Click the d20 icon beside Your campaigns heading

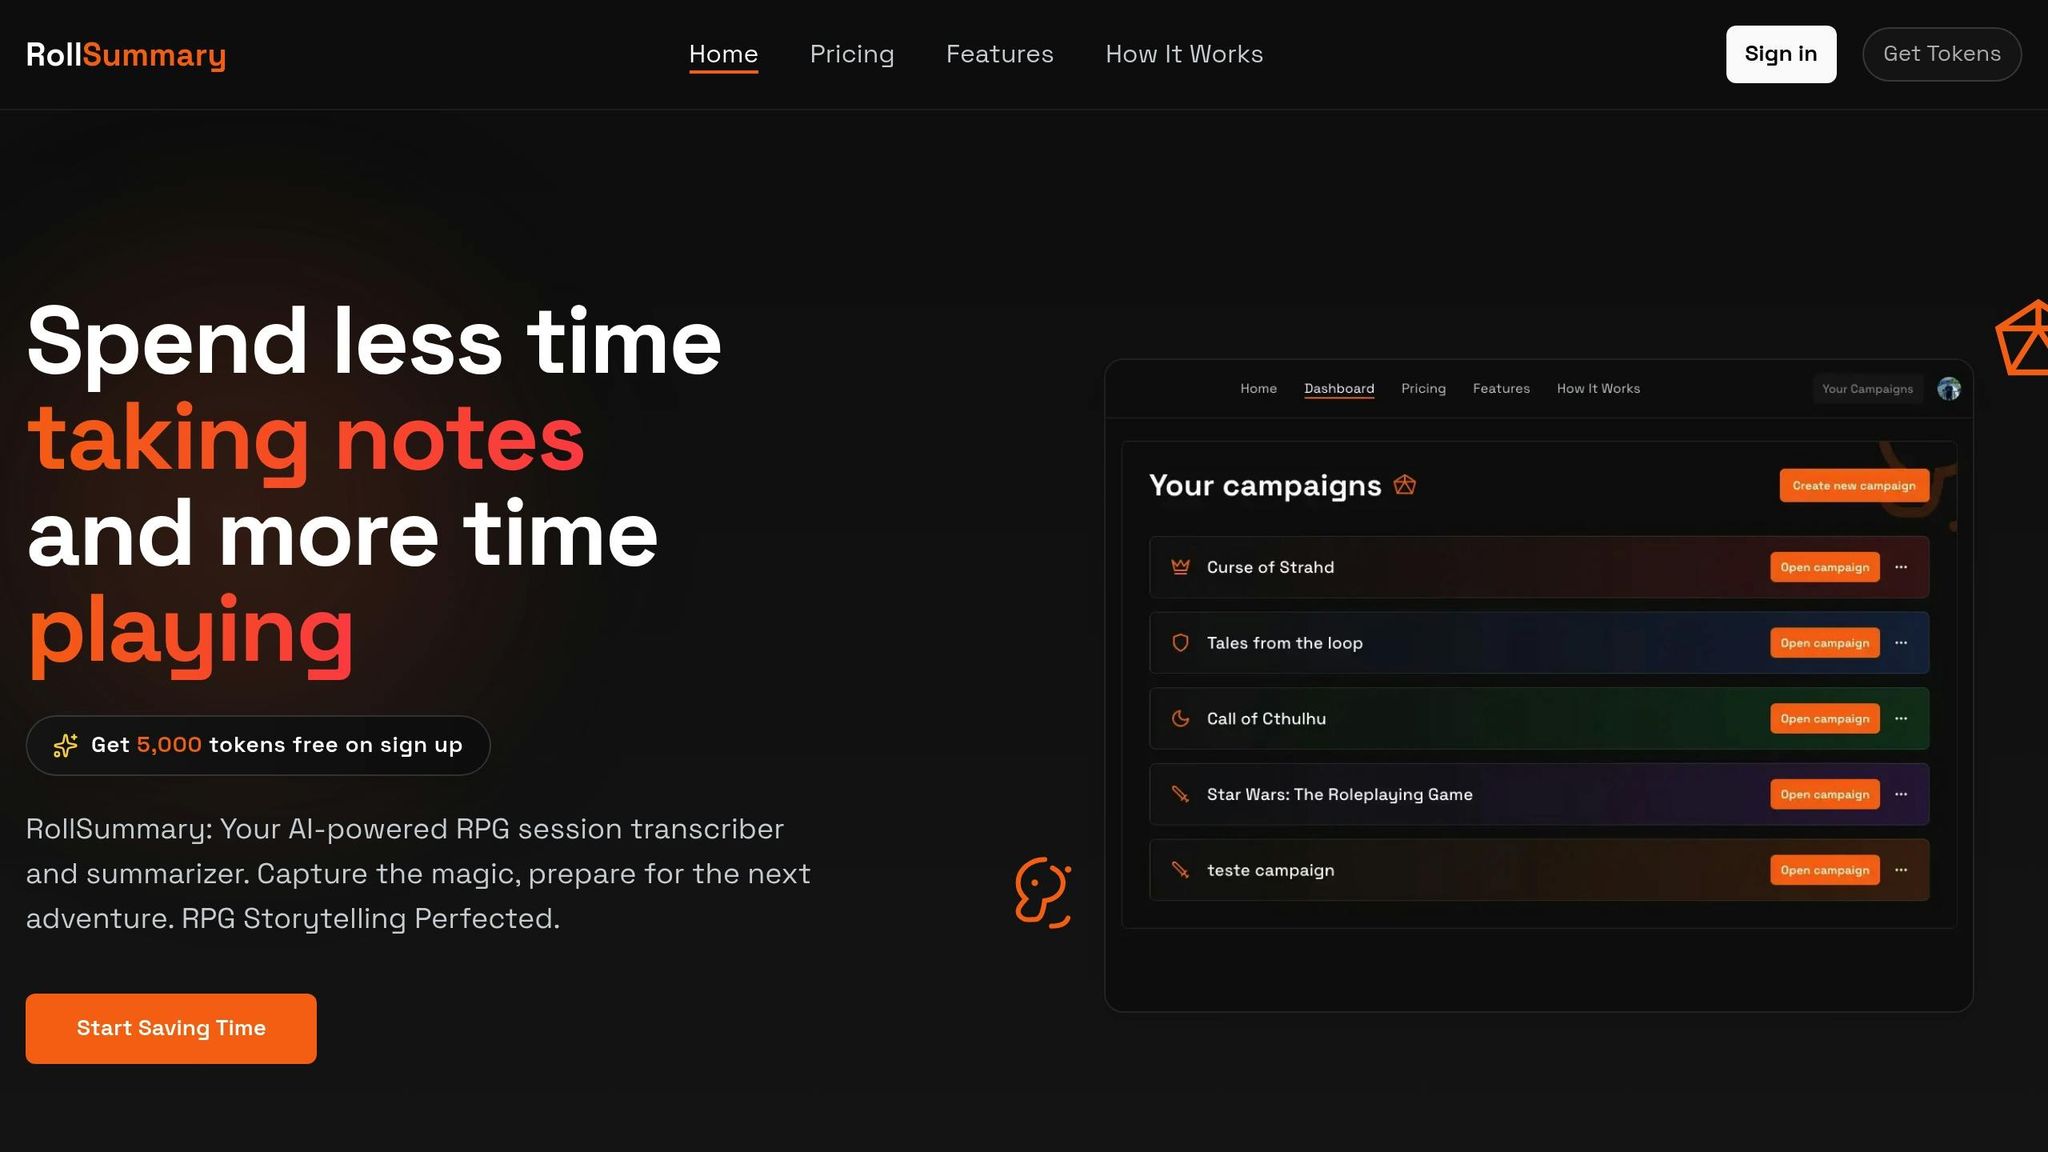pyautogui.click(x=1404, y=485)
